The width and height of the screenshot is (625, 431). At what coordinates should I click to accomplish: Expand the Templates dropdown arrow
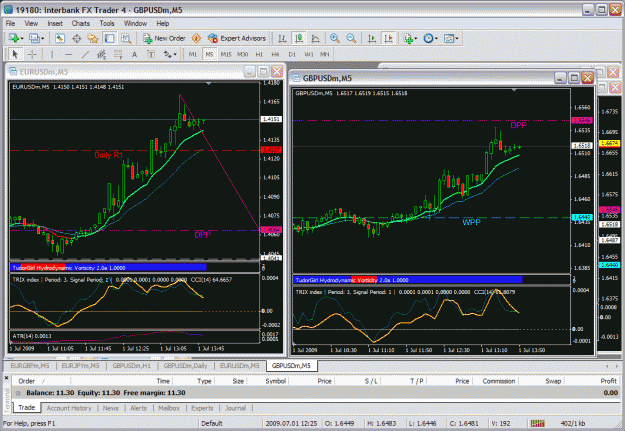click(457, 39)
